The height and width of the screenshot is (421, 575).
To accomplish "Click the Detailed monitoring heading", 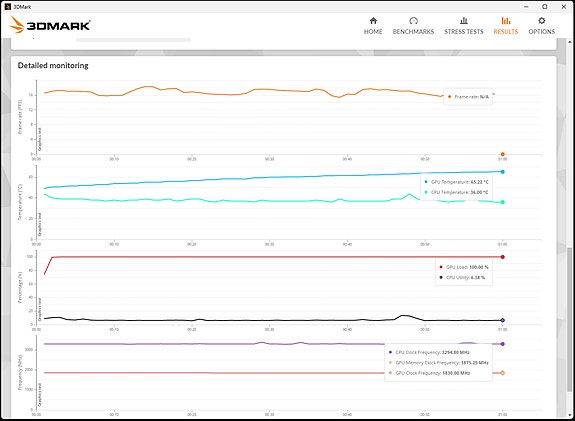I will [53, 66].
